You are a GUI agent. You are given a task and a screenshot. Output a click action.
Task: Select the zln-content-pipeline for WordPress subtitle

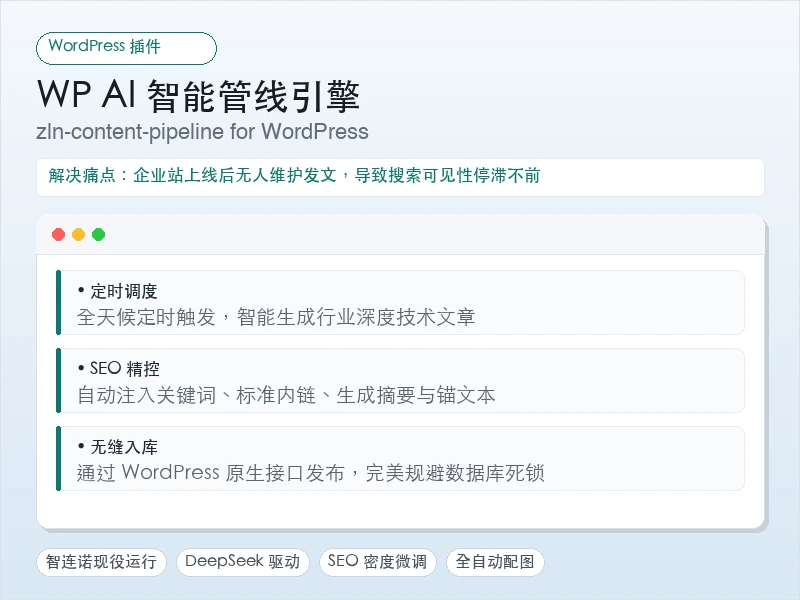(x=202, y=132)
